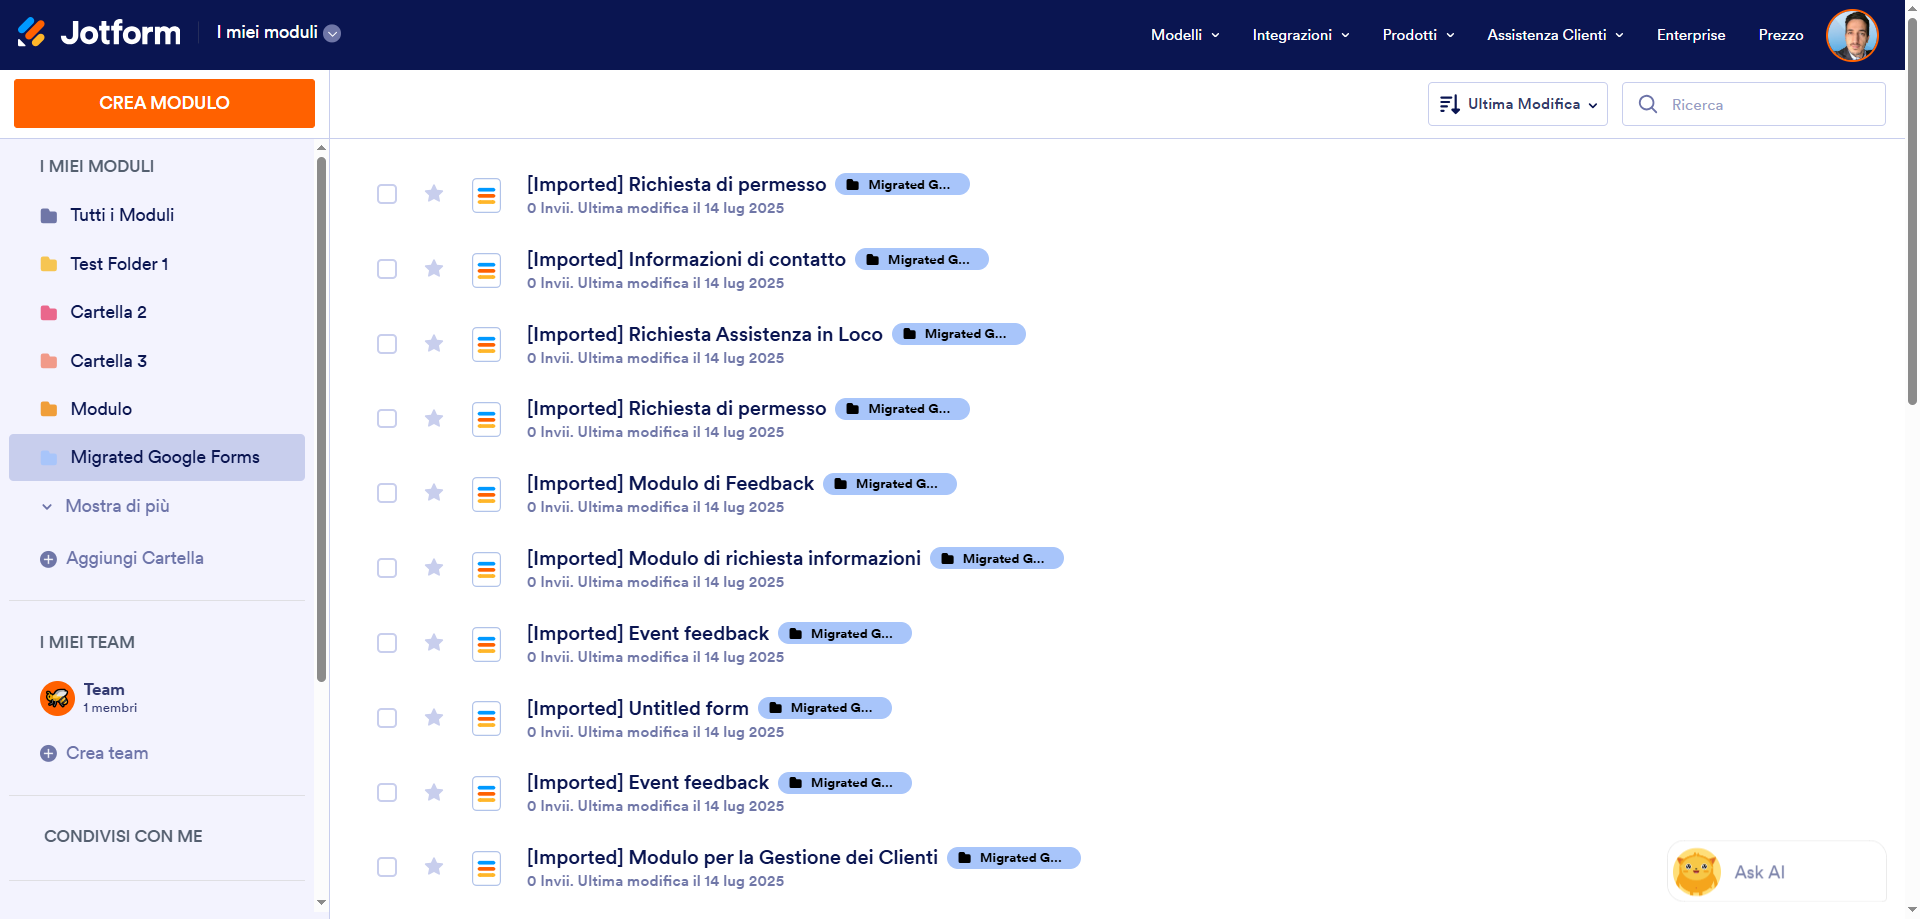The height and width of the screenshot is (919, 1920).
Task: Click form icon for Richiesta Assistenza in Loco
Action: 486,345
